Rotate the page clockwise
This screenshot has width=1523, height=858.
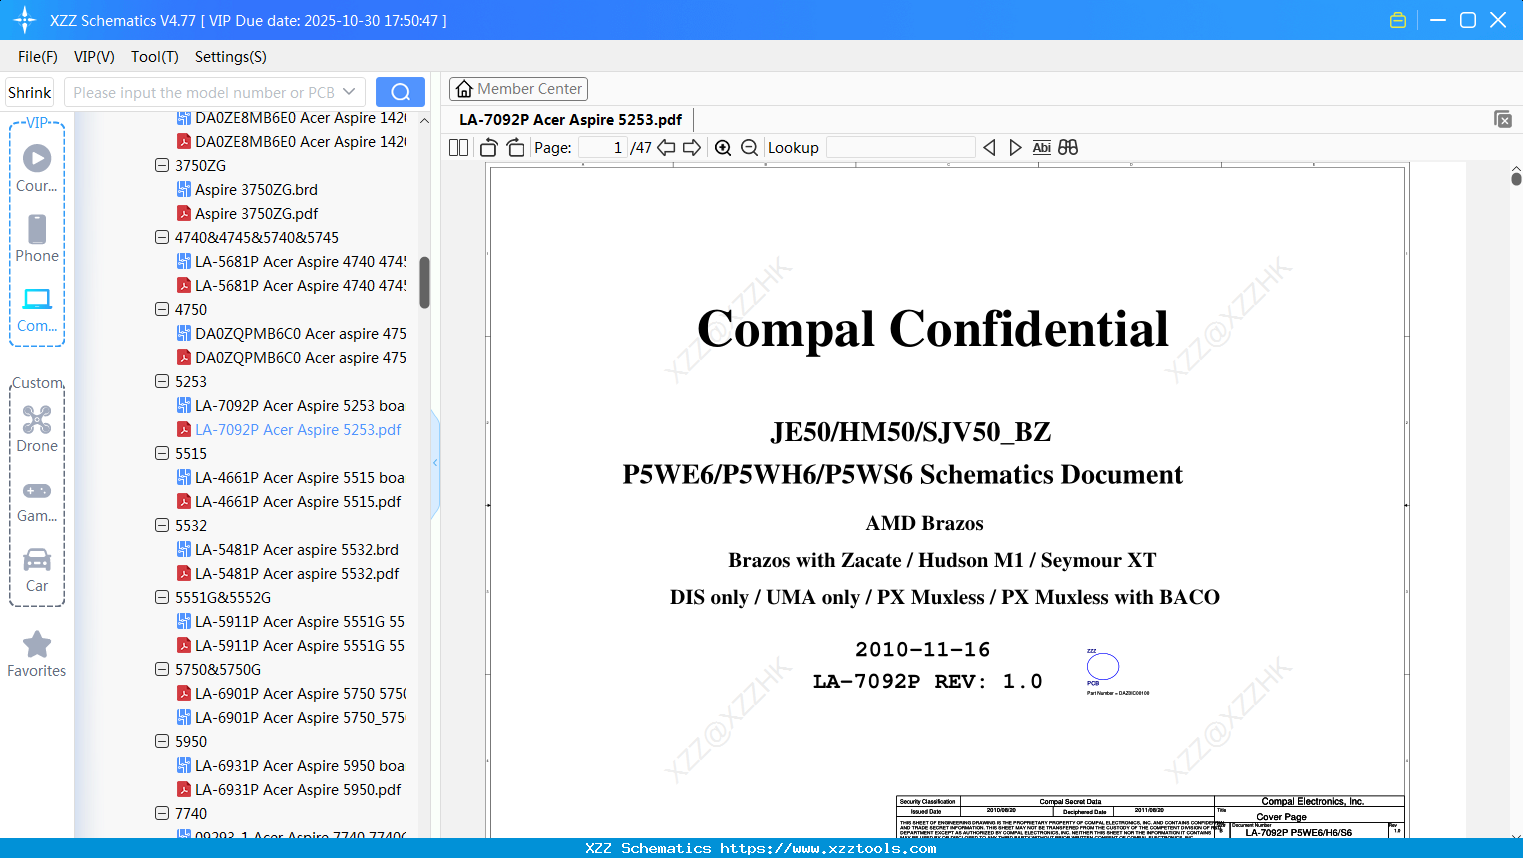click(516, 148)
